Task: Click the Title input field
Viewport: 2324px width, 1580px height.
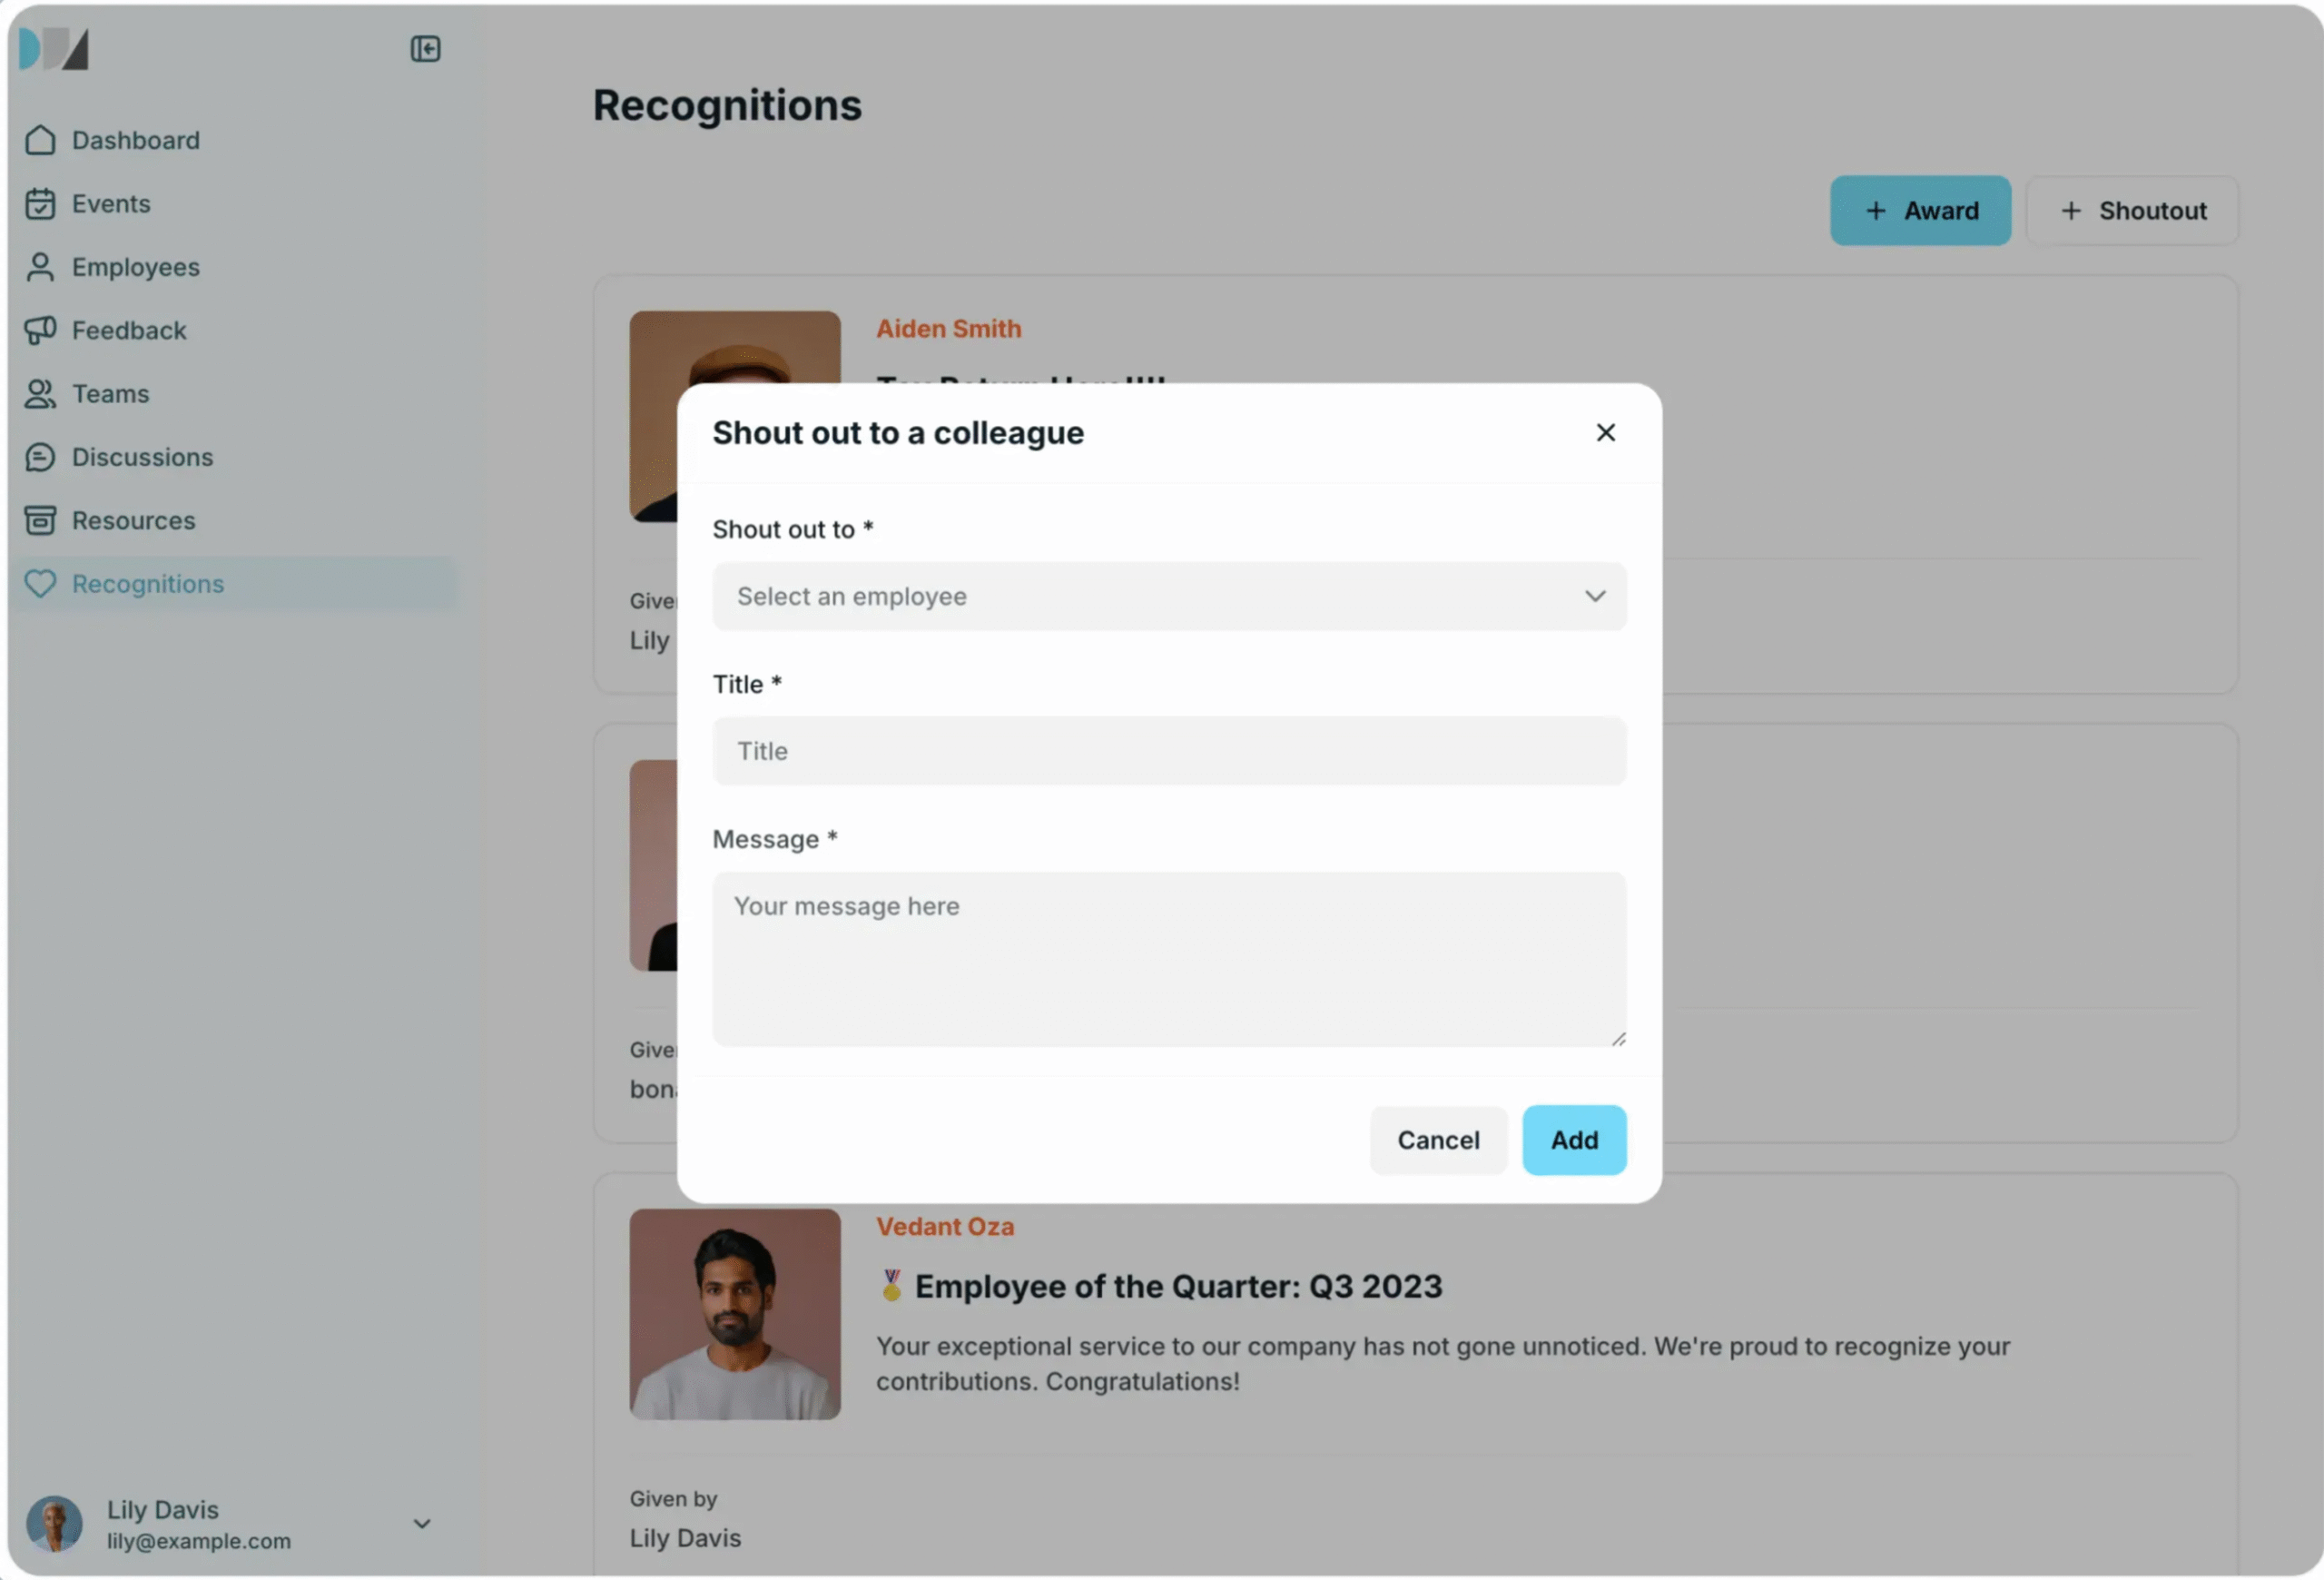Action: [1168, 751]
